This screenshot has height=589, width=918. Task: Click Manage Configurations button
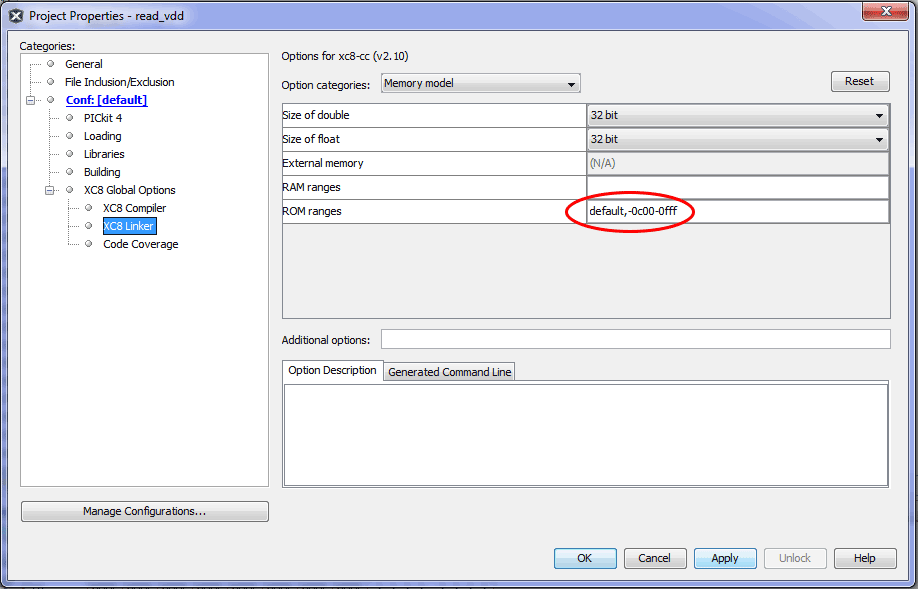(x=145, y=511)
